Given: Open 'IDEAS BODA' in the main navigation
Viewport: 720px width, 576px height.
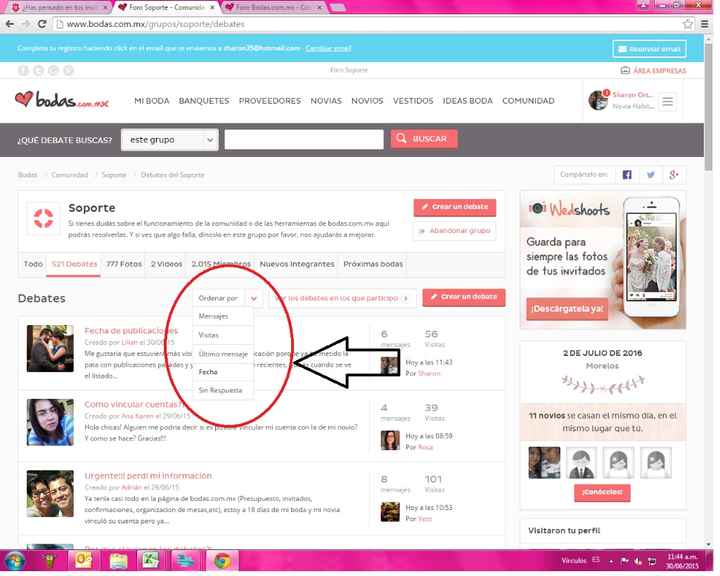Looking at the screenshot, I should click(467, 101).
